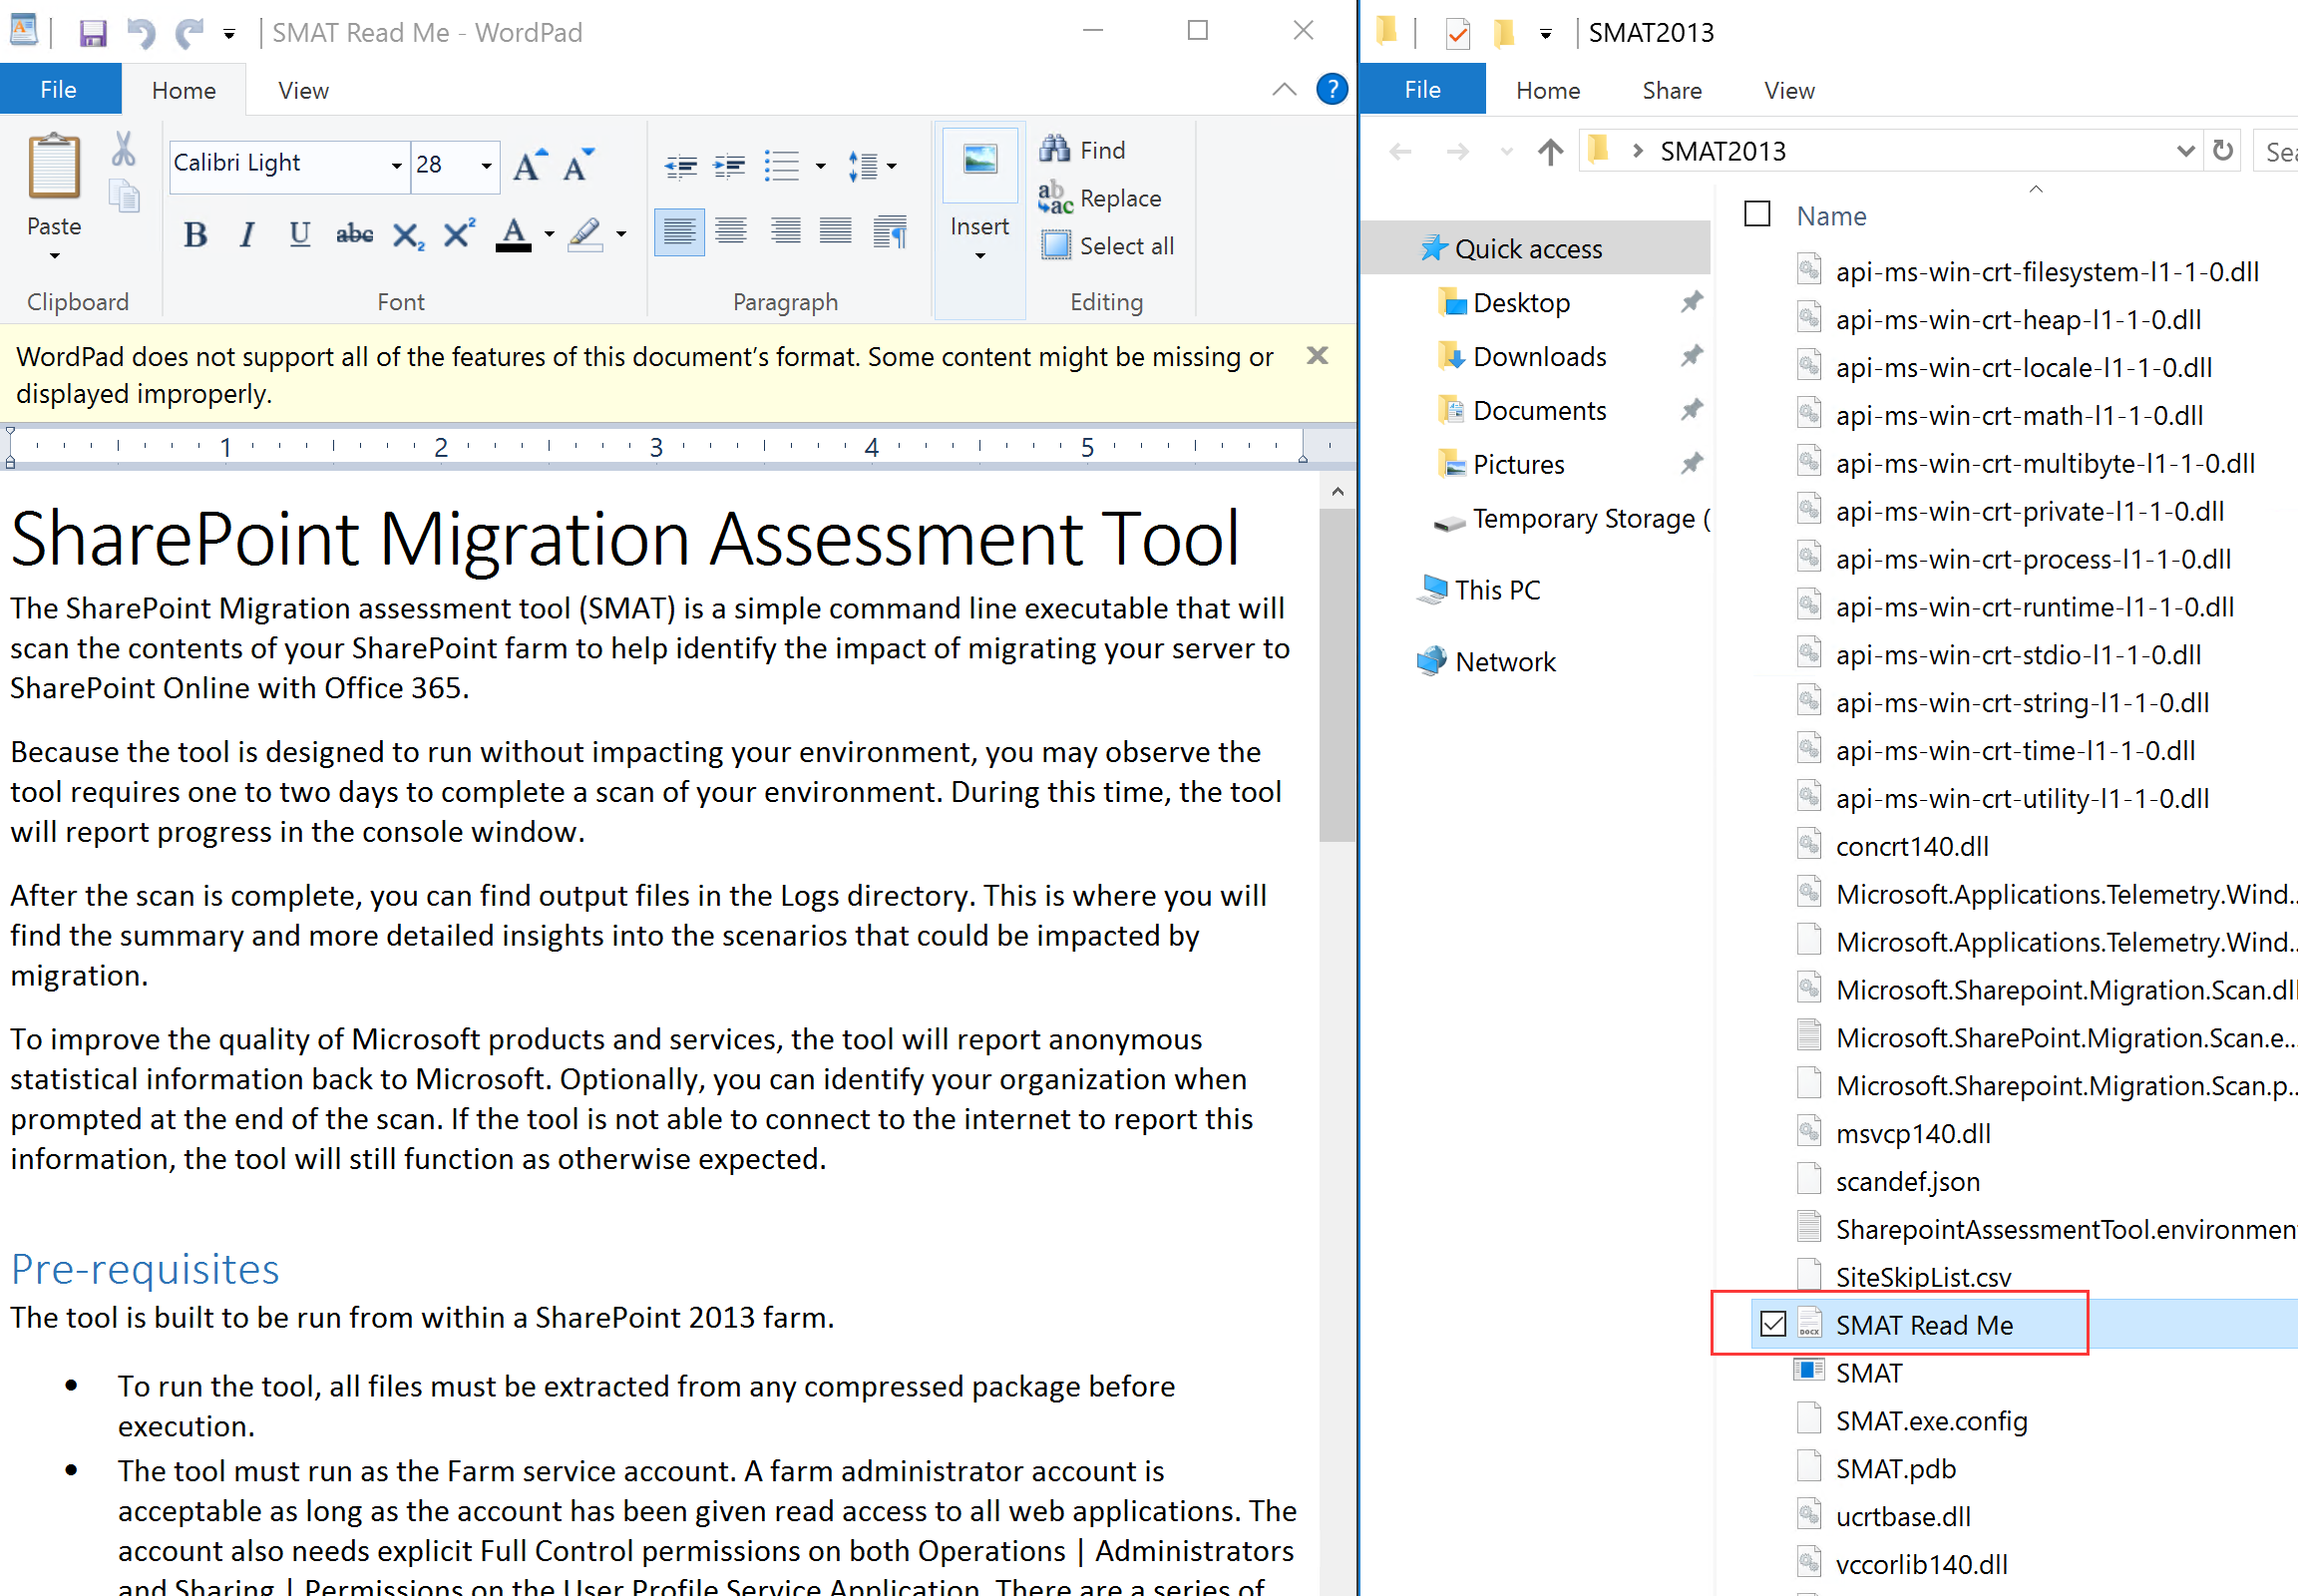2298x1596 pixels.
Task: Open the File Explorer File menu
Action: 1423,90
